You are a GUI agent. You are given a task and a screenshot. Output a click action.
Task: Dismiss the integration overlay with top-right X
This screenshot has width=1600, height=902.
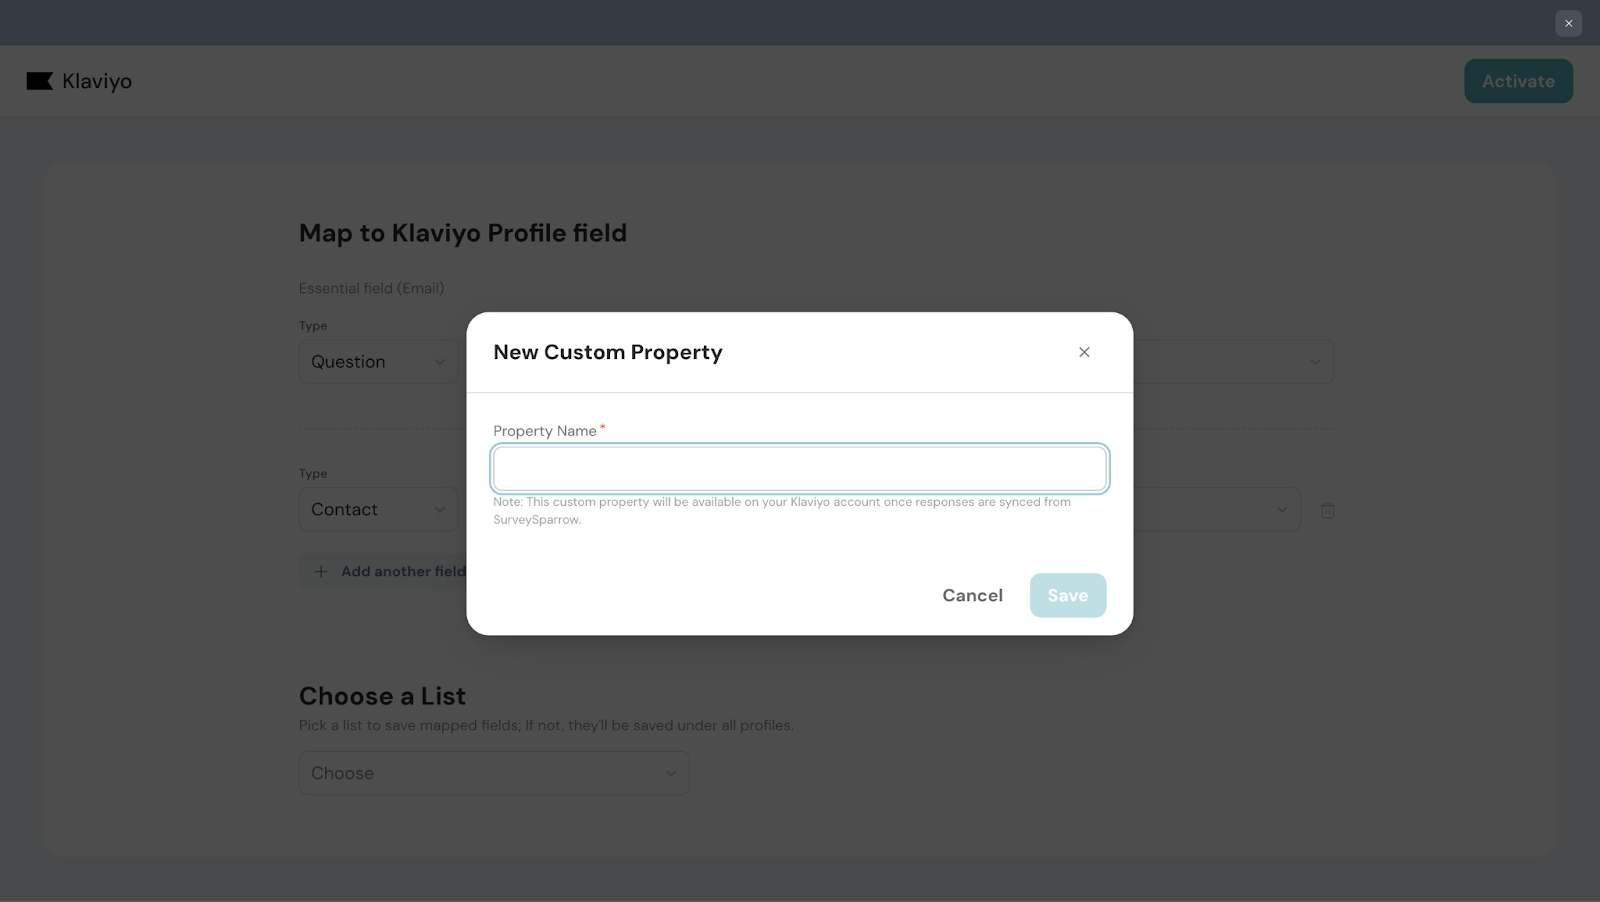1568,23
